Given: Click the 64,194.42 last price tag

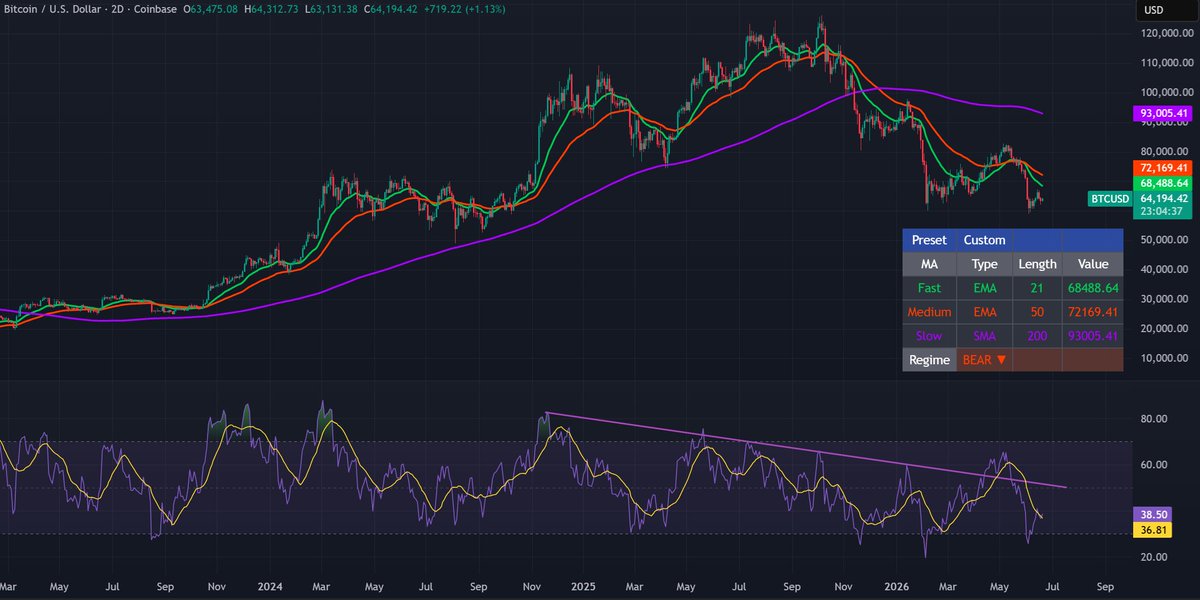Looking at the screenshot, I should pos(1162,198).
